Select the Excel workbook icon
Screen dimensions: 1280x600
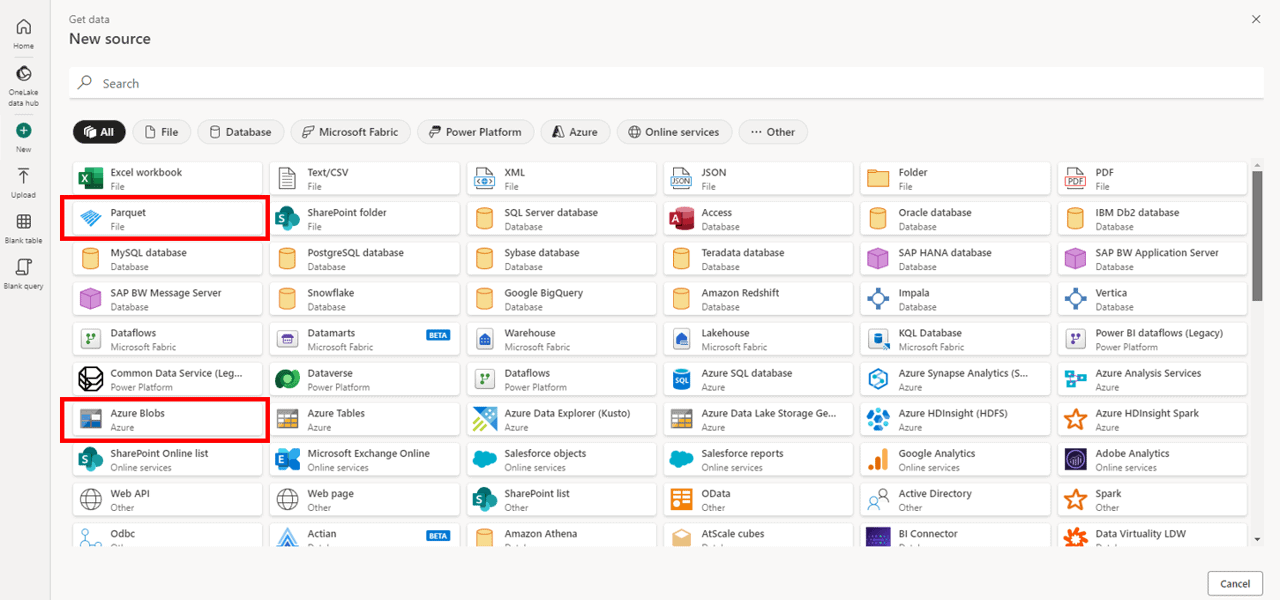point(91,179)
